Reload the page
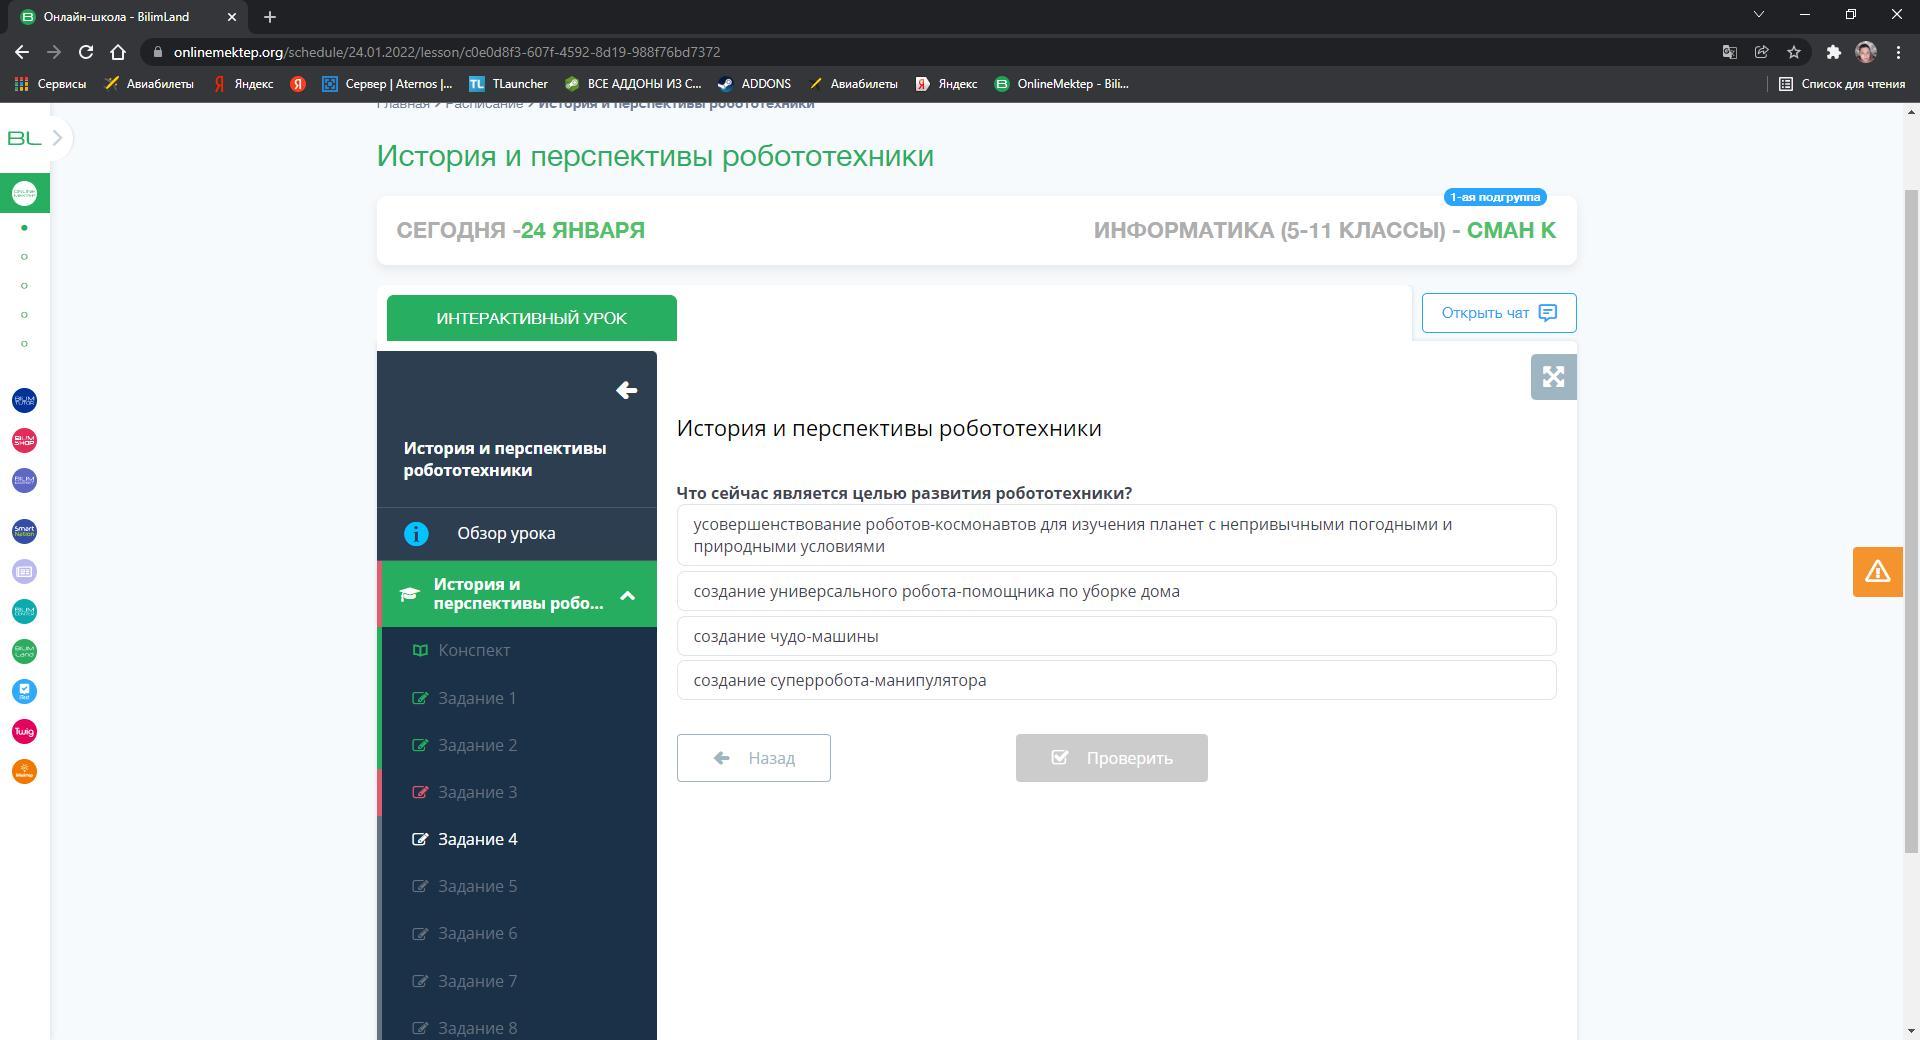 click(86, 52)
